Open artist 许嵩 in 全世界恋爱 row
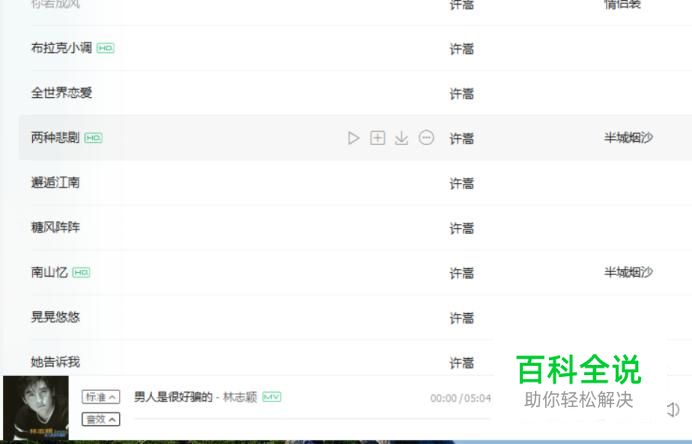The width and height of the screenshot is (692, 444). click(462, 94)
